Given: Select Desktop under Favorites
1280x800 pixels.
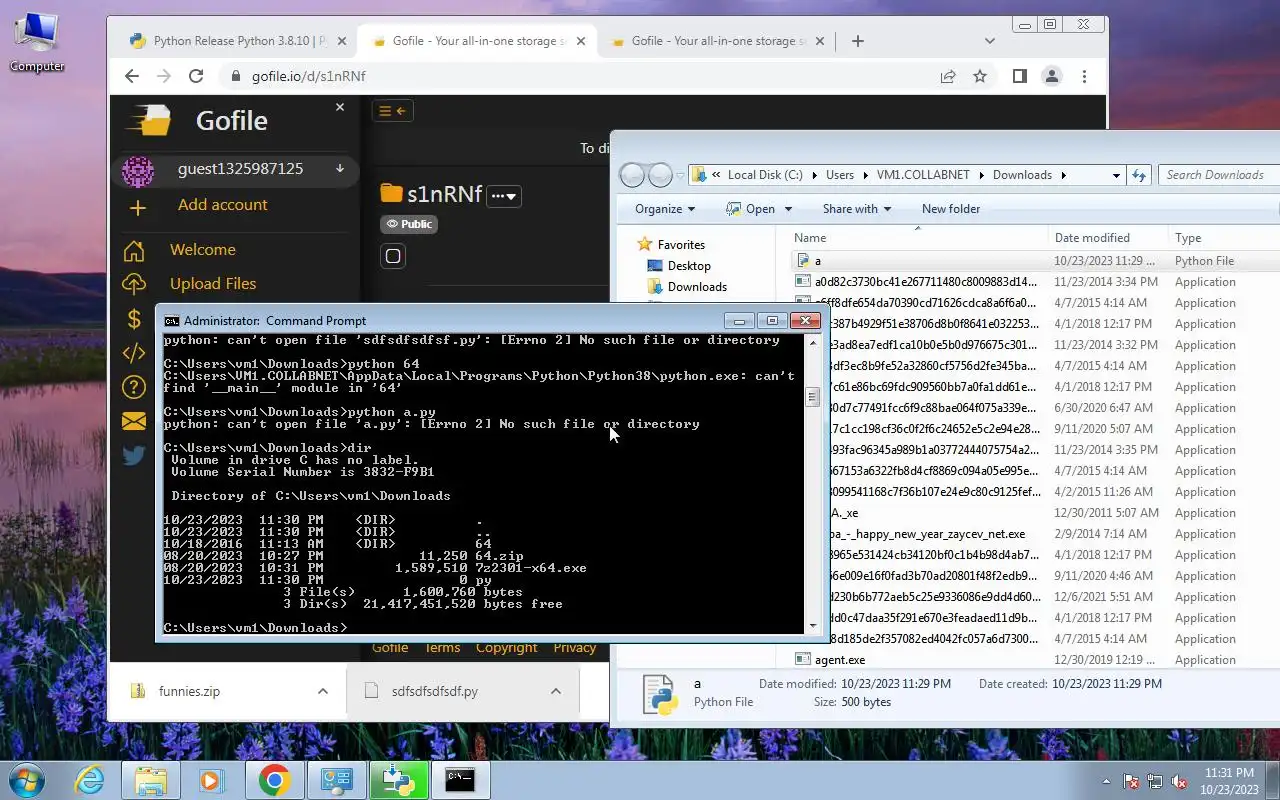Looking at the screenshot, I should (x=689, y=266).
